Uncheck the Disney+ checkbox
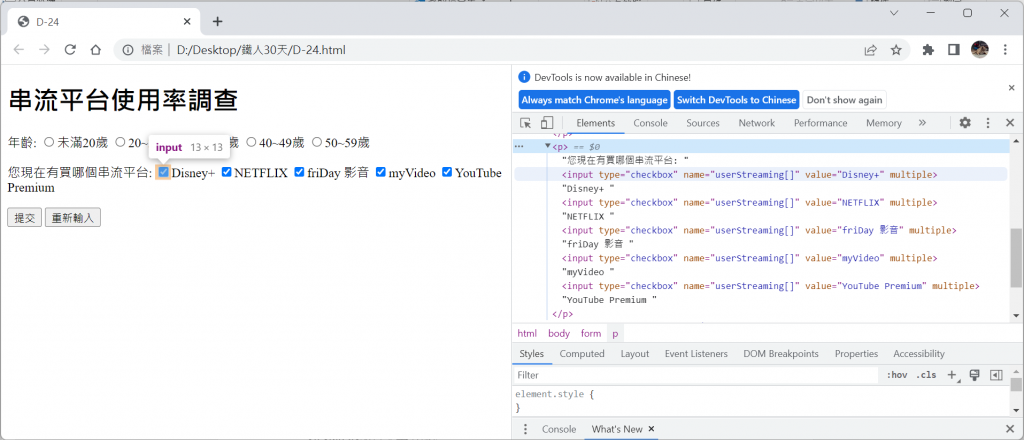 tap(164, 172)
